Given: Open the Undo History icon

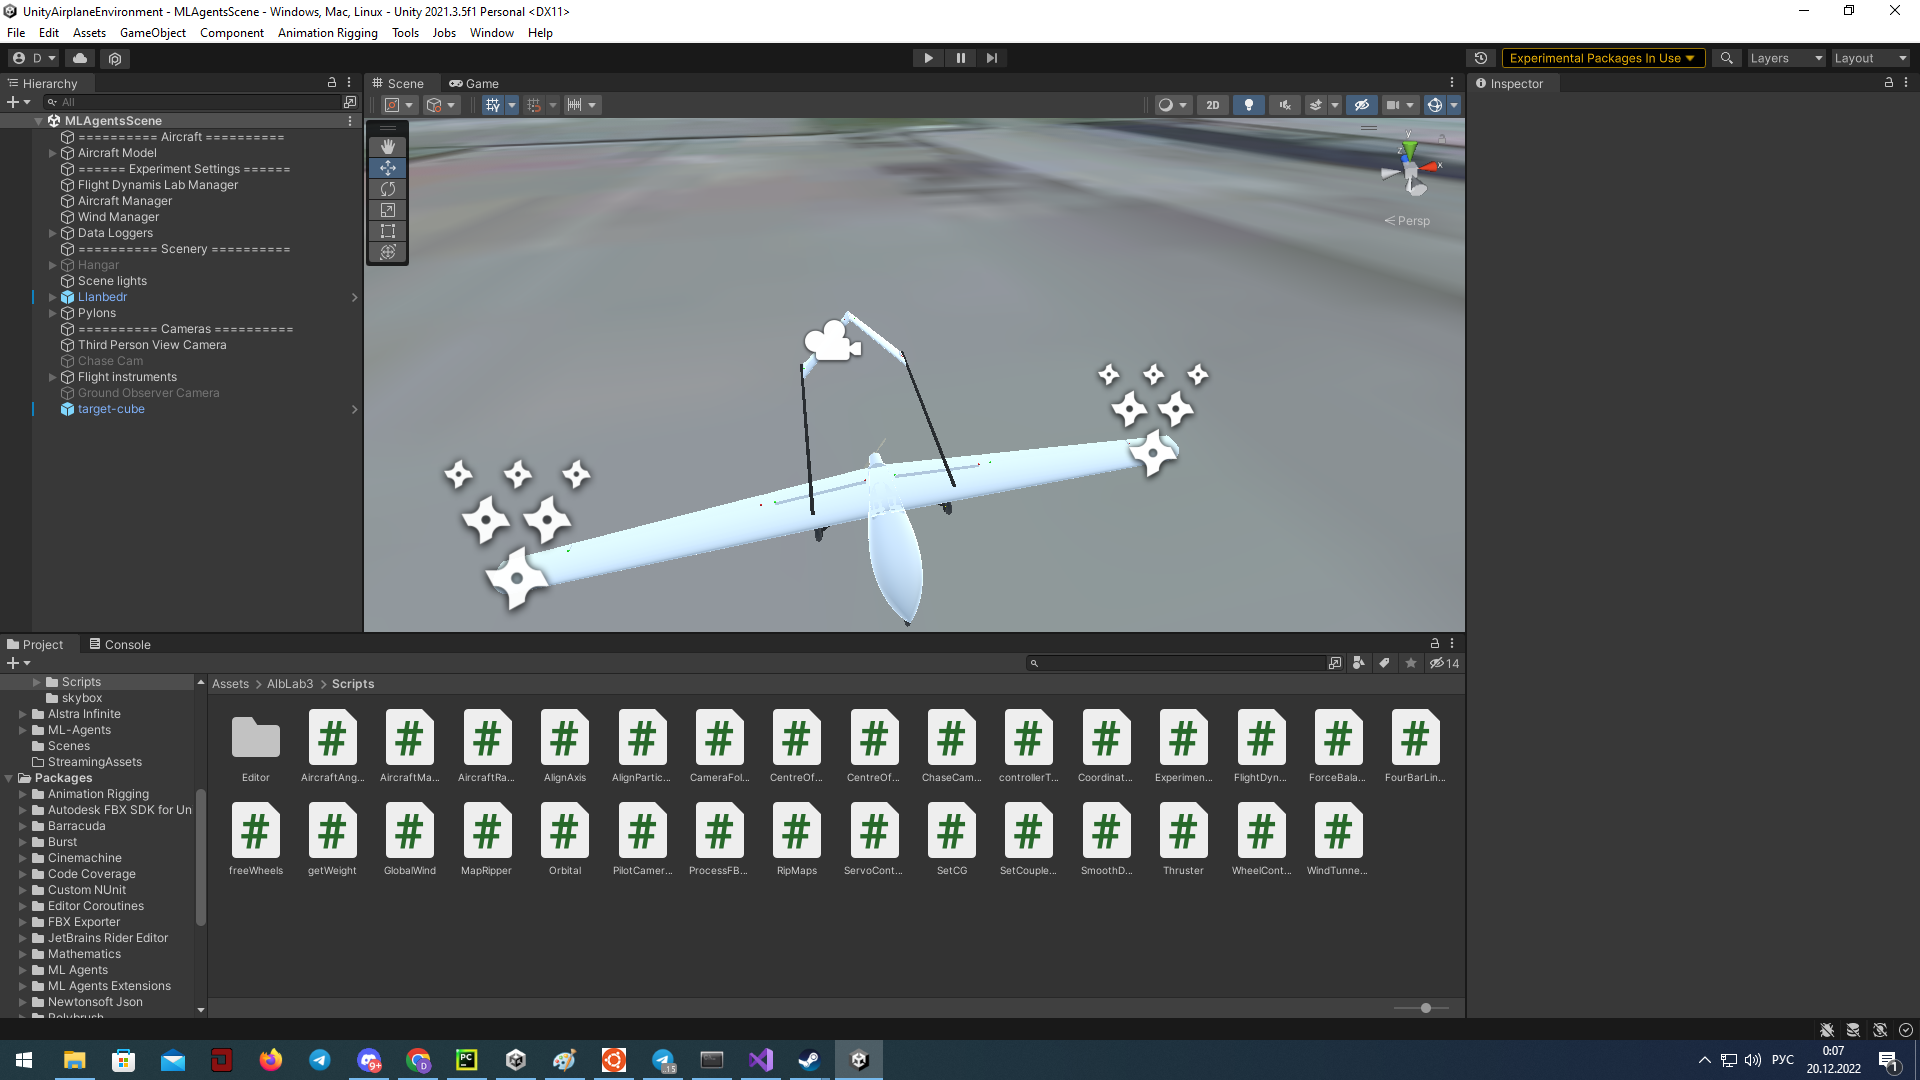Looking at the screenshot, I should [x=1481, y=58].
